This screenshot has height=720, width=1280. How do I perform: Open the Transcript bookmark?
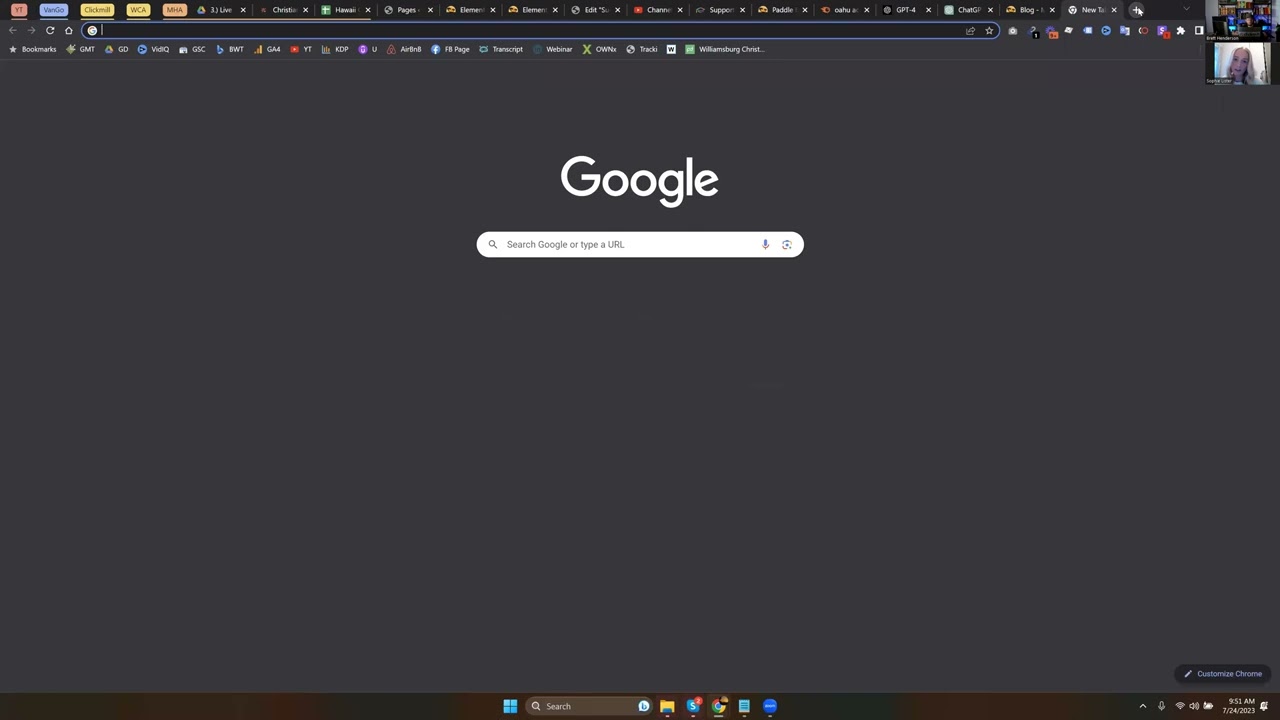click(501, 49)
